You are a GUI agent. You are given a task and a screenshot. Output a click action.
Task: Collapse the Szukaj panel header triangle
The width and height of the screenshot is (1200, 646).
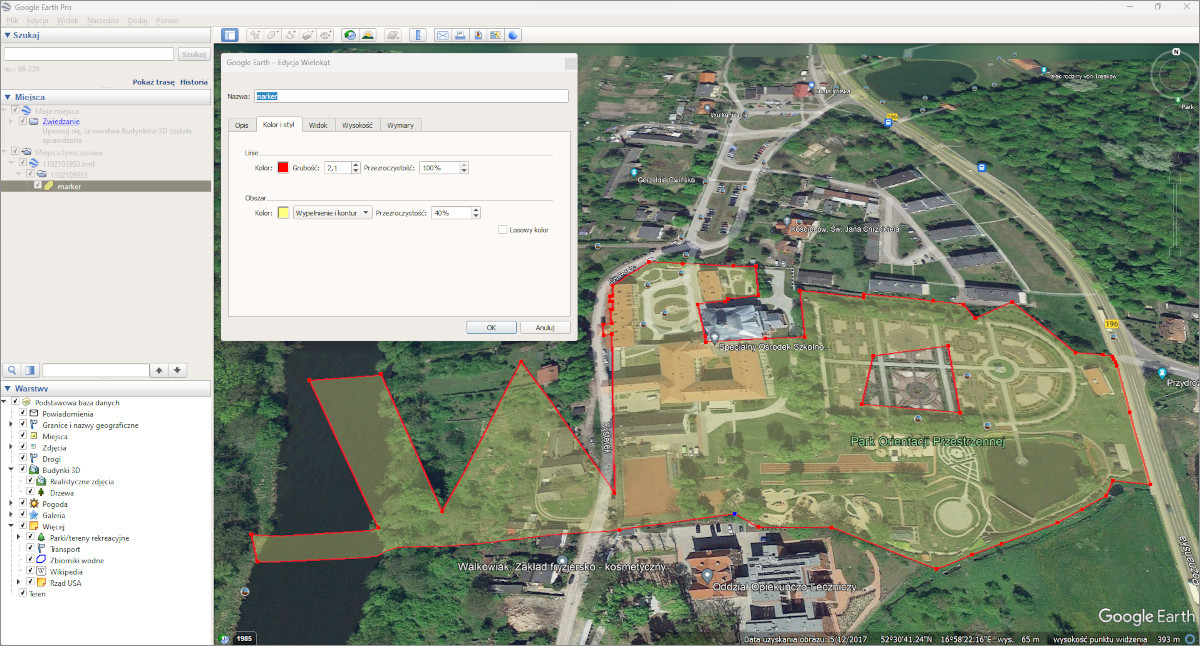8,35
